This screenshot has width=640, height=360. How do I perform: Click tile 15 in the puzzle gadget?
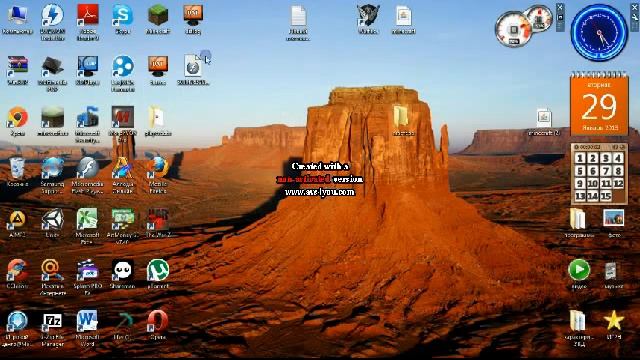pyautogui.click(x=606, y=196)
